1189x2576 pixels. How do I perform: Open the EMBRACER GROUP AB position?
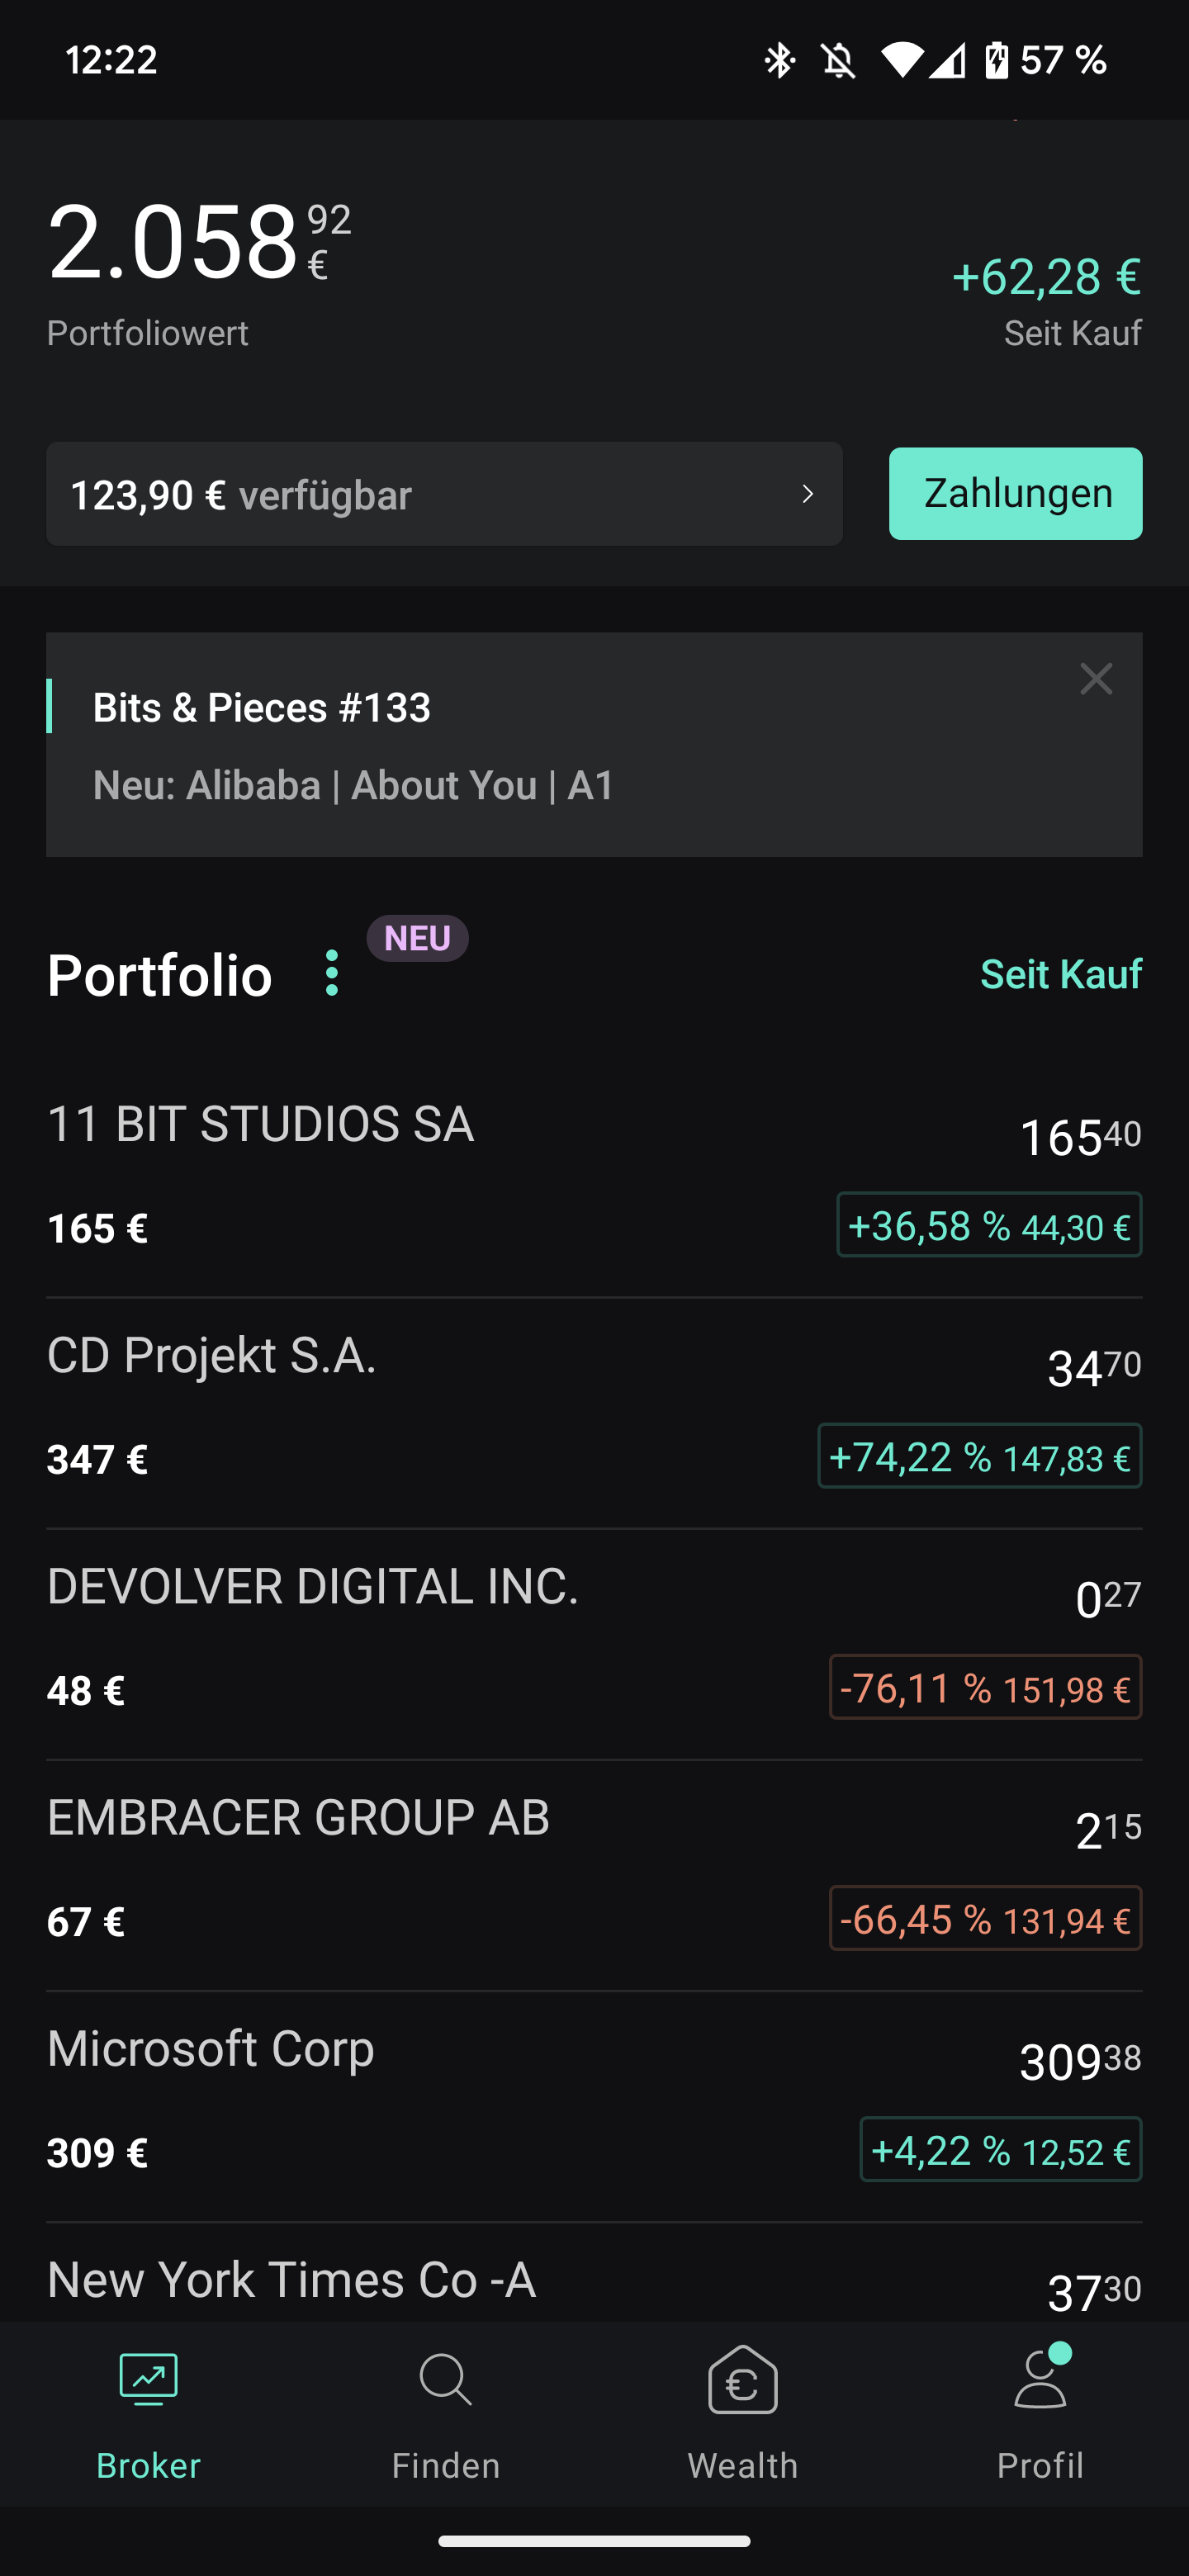400,1870
